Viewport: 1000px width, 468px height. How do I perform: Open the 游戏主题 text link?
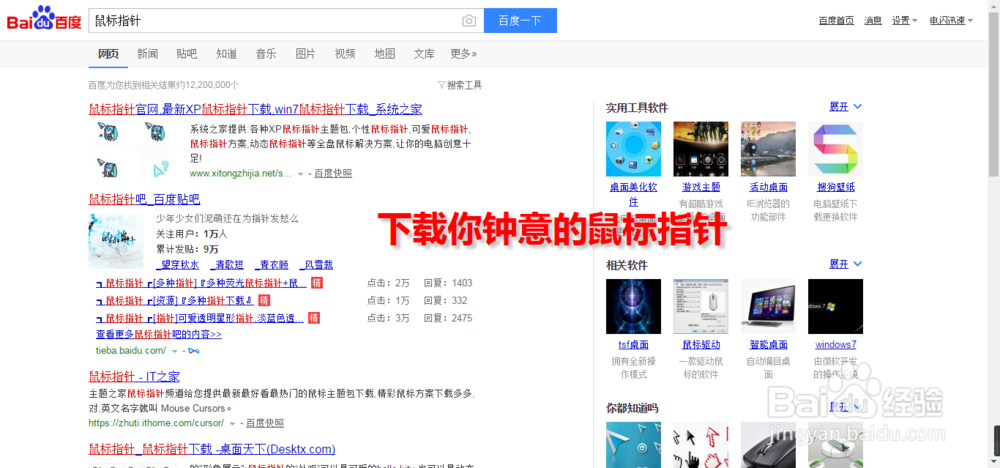[701, 187]
